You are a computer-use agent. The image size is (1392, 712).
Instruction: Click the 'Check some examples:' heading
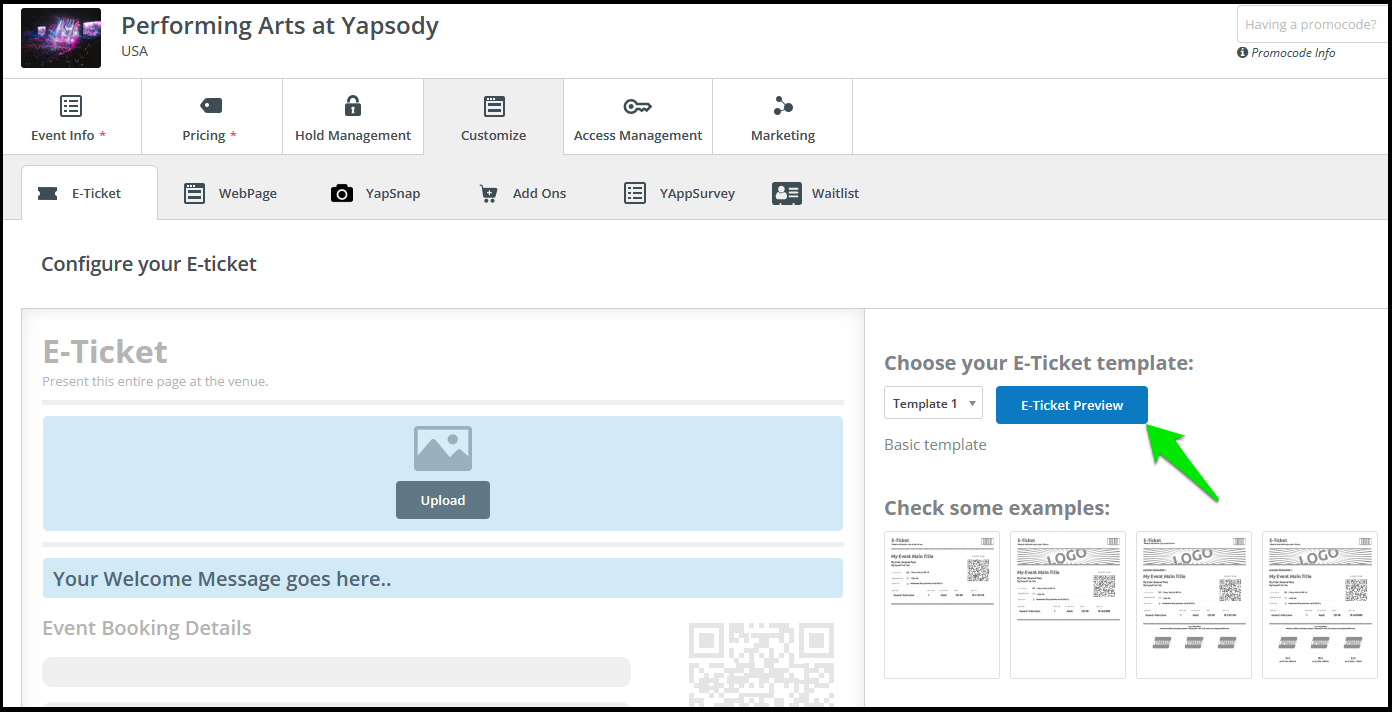[x=997, y=508]
